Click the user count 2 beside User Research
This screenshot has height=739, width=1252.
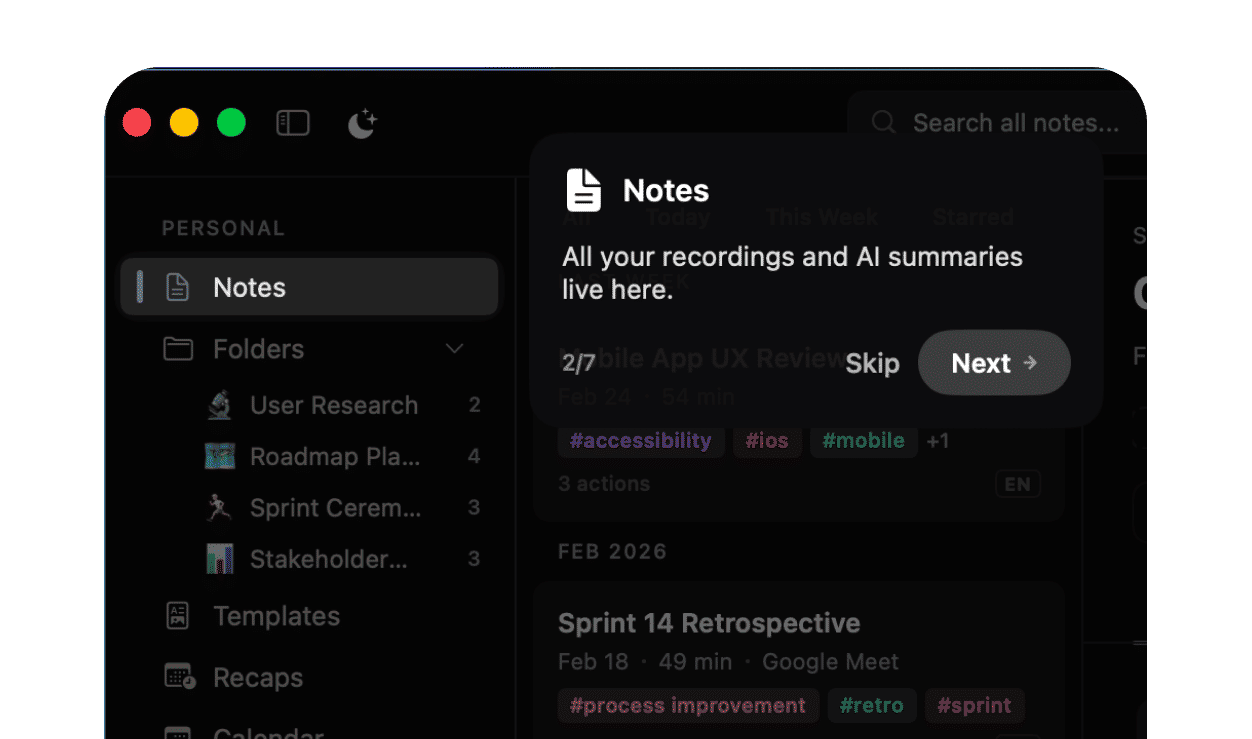point(475,405)
